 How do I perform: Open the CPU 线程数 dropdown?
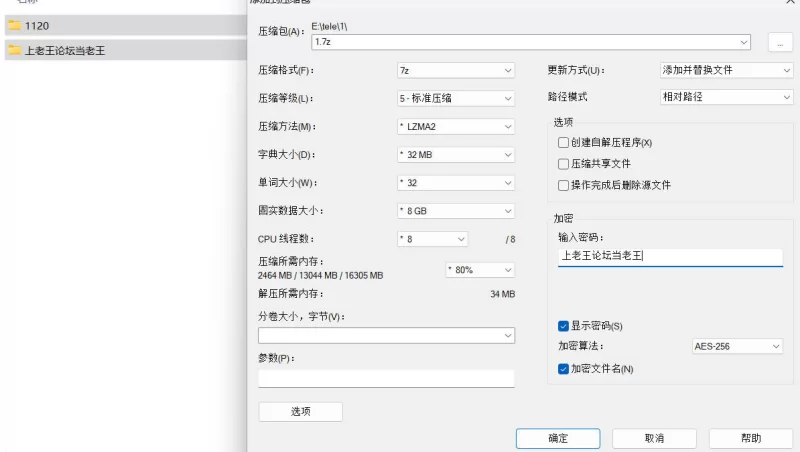click(x=432, y=239)
